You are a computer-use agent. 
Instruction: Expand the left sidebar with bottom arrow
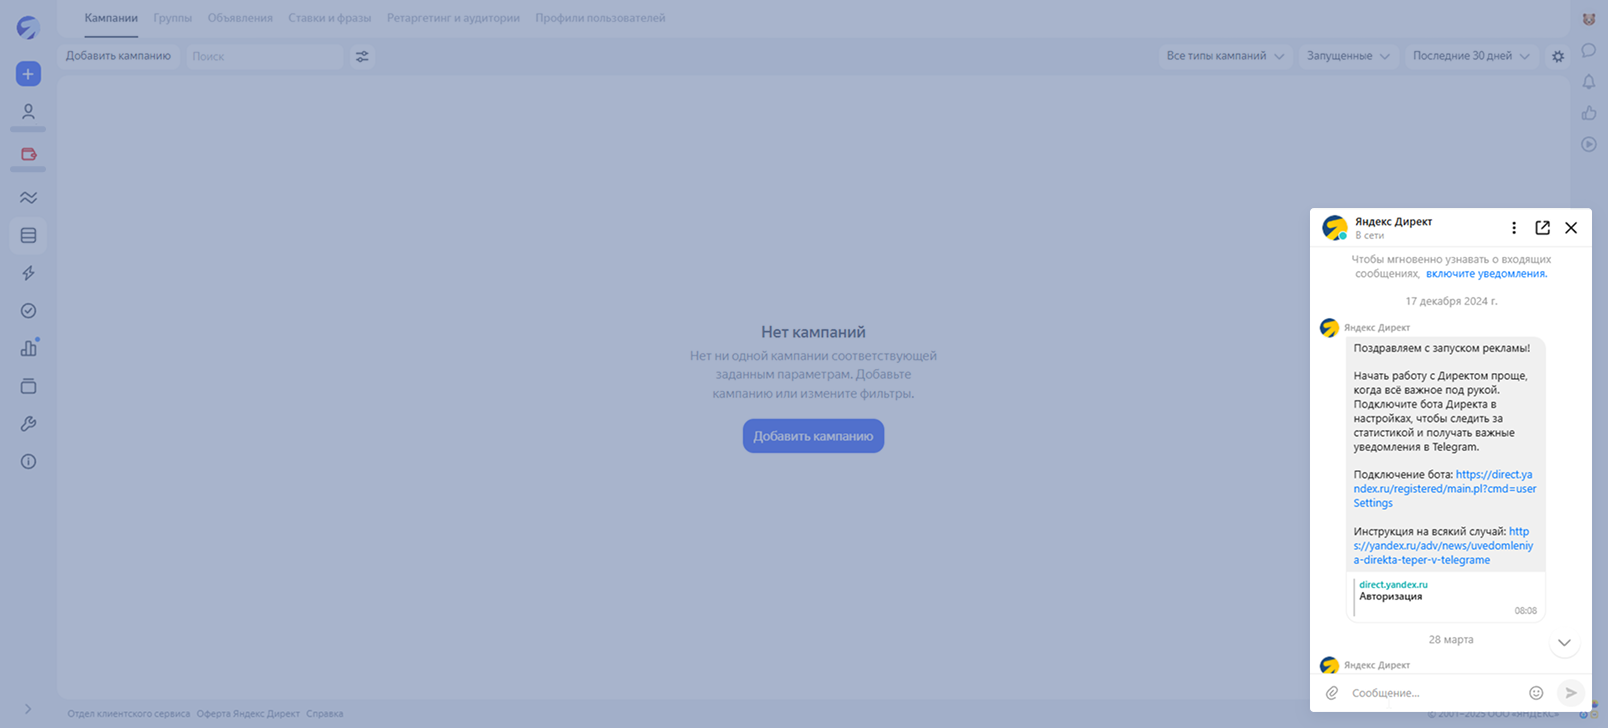28,709
